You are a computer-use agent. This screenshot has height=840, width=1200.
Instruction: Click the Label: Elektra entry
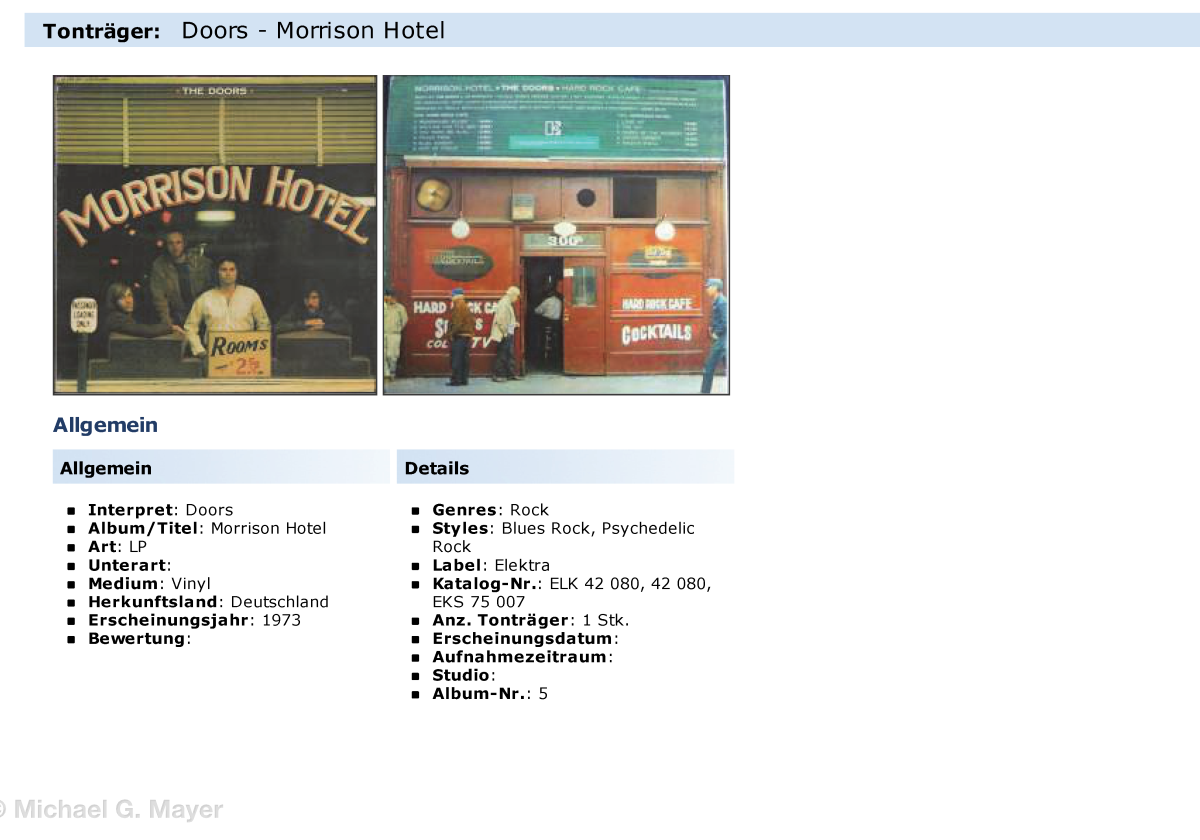tap(491, 565)
